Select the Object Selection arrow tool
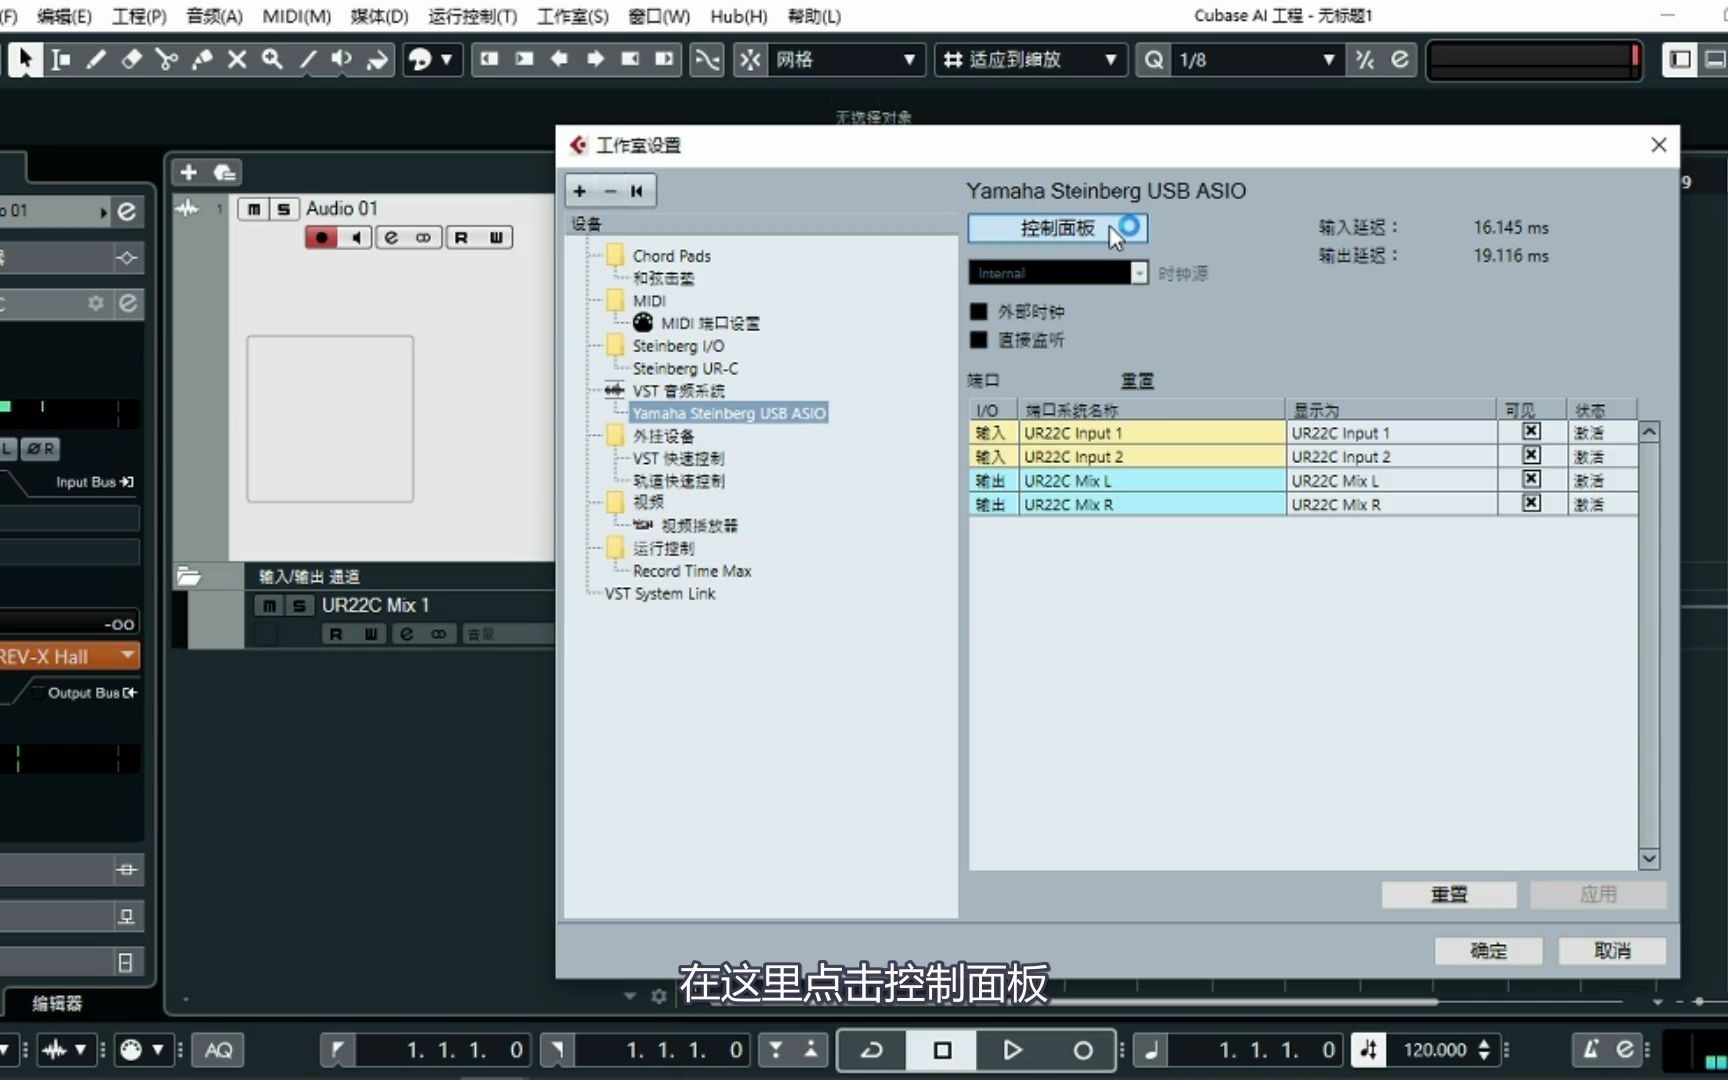Image resolution: width=1728 pixels, height=1080 pixels. 26,59
